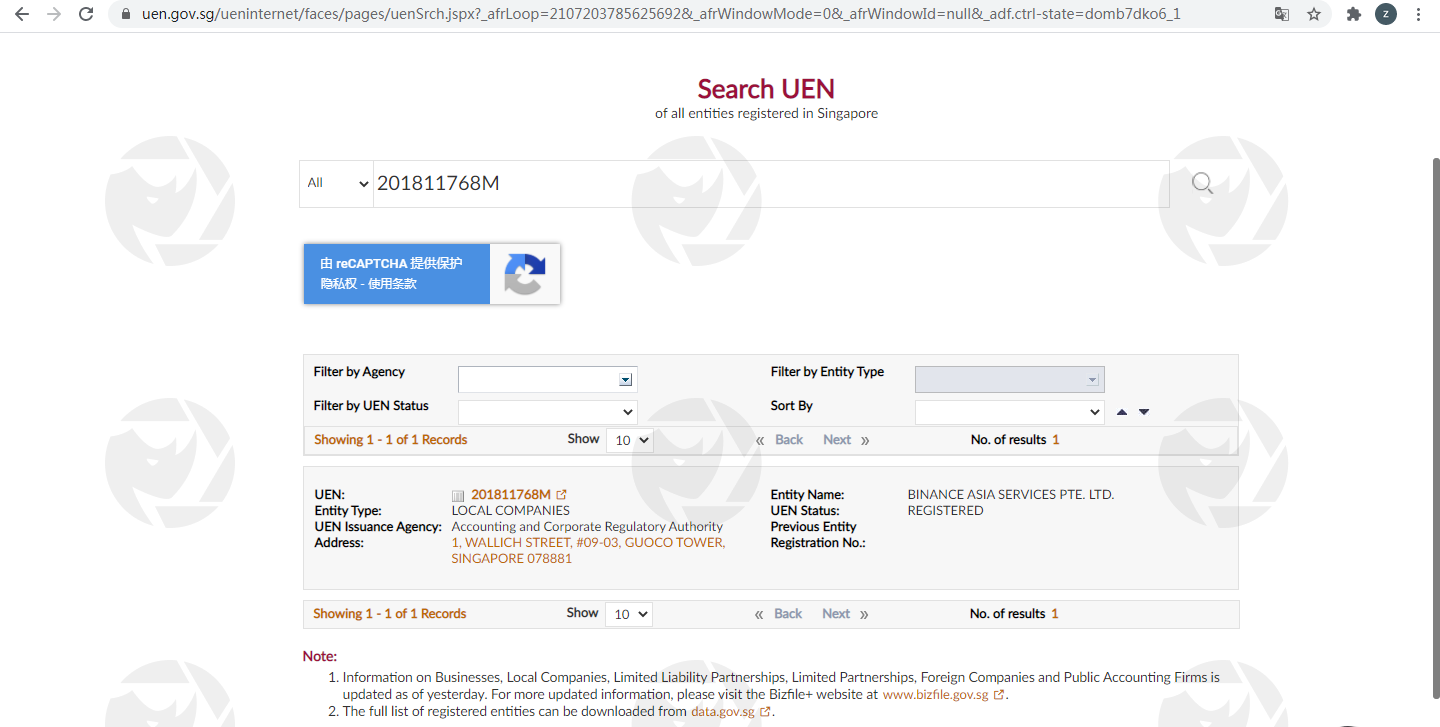Click the sort descending down arrow
This screenshot has height=727, width=1440.
pos(1144,412)
